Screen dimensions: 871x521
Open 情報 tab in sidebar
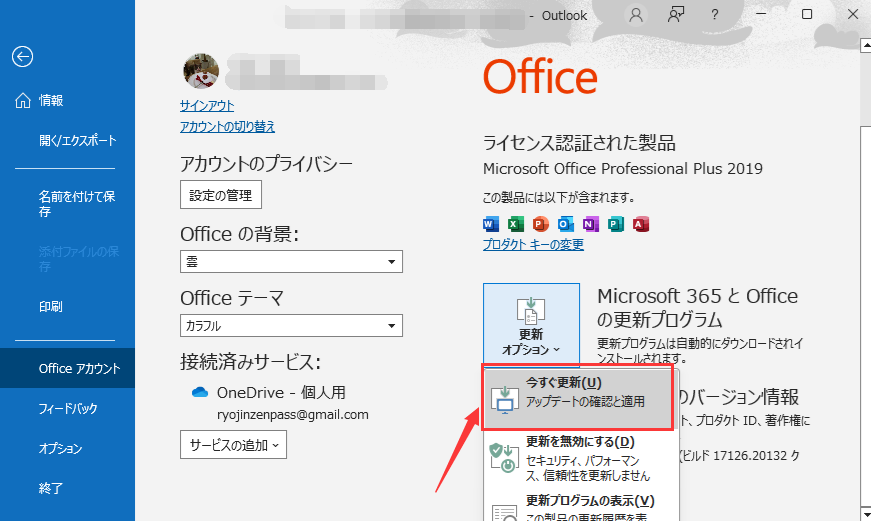point(67,101)
